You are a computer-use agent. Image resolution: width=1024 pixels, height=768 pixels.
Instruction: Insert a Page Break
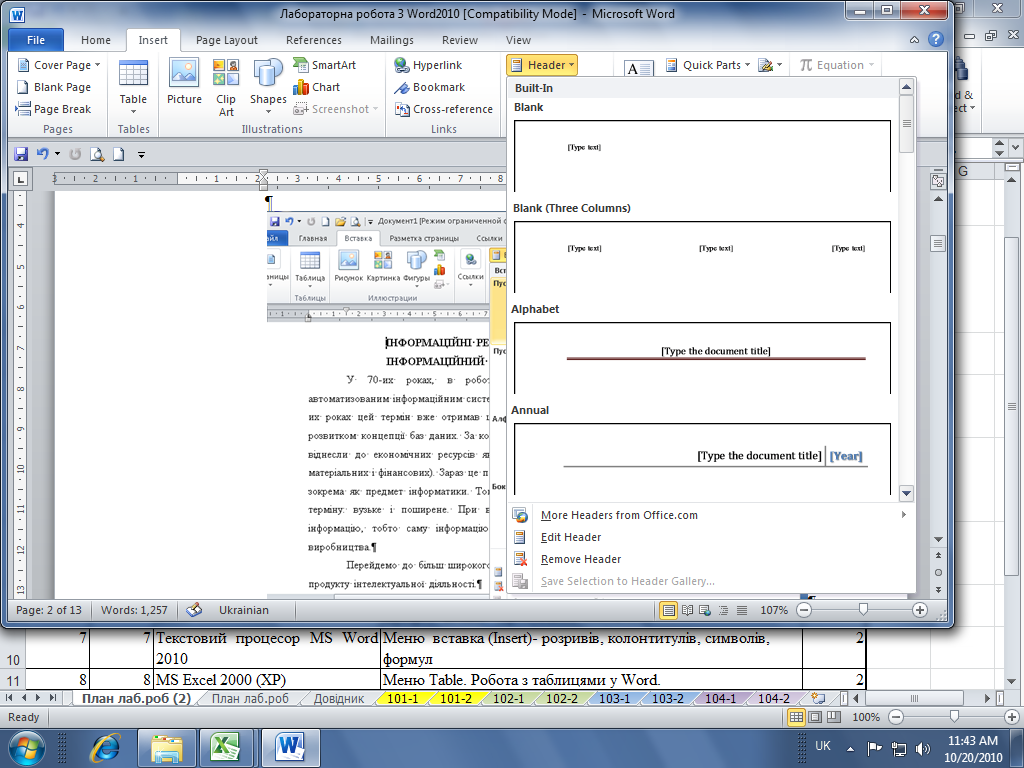pos(54,109)
